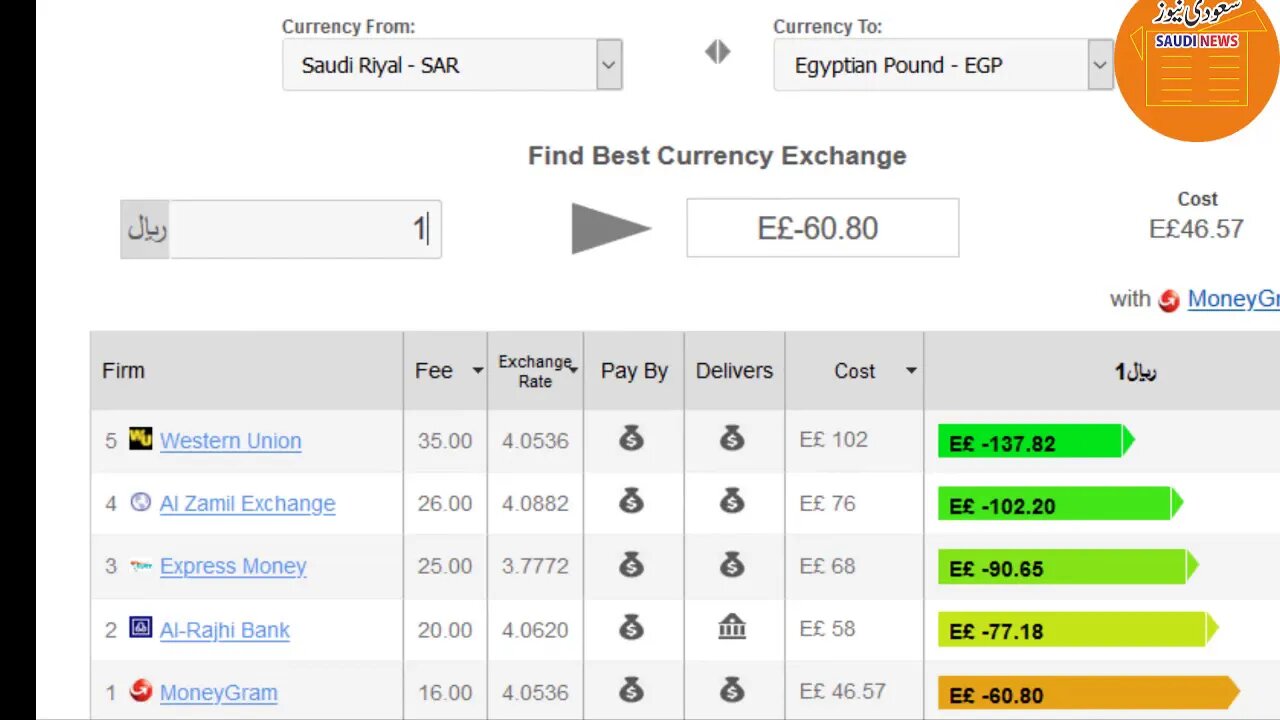
Task: Click the green bar E£ -102.20
Action: click(1060, 504)
